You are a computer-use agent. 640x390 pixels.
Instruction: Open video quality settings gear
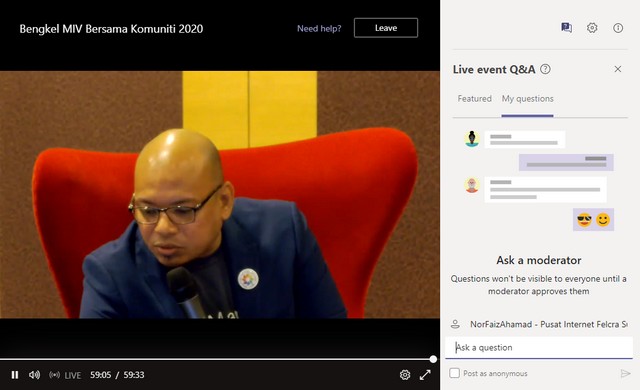click(404, 374)
